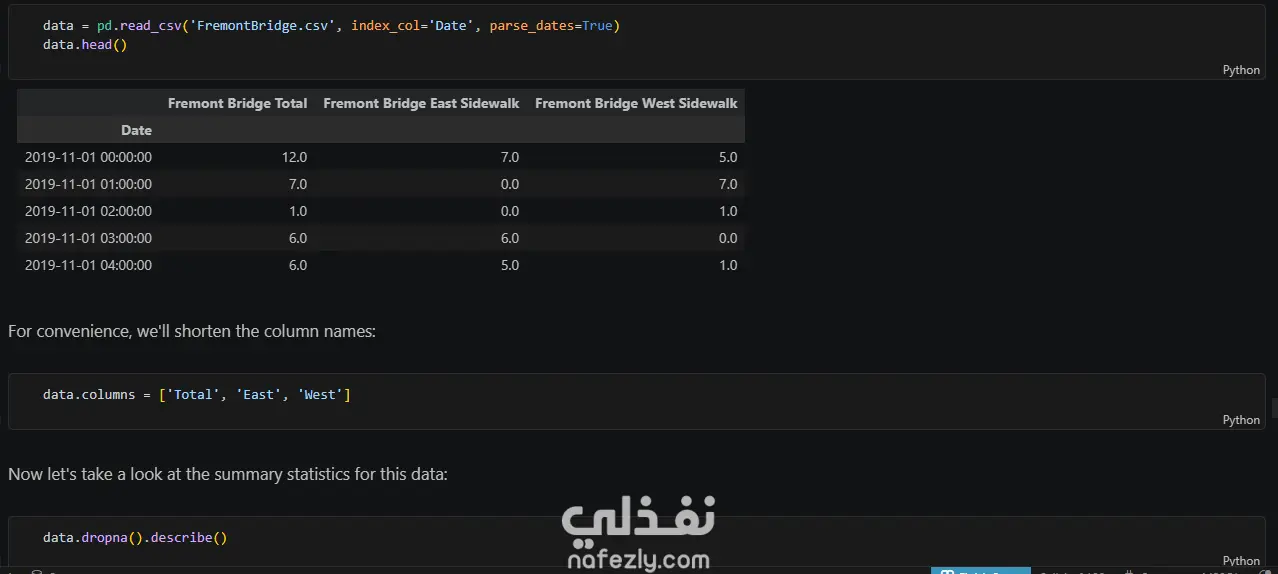
Task: Select the 2019-11-01 02:00:00 row label
Action: [88, 211]
